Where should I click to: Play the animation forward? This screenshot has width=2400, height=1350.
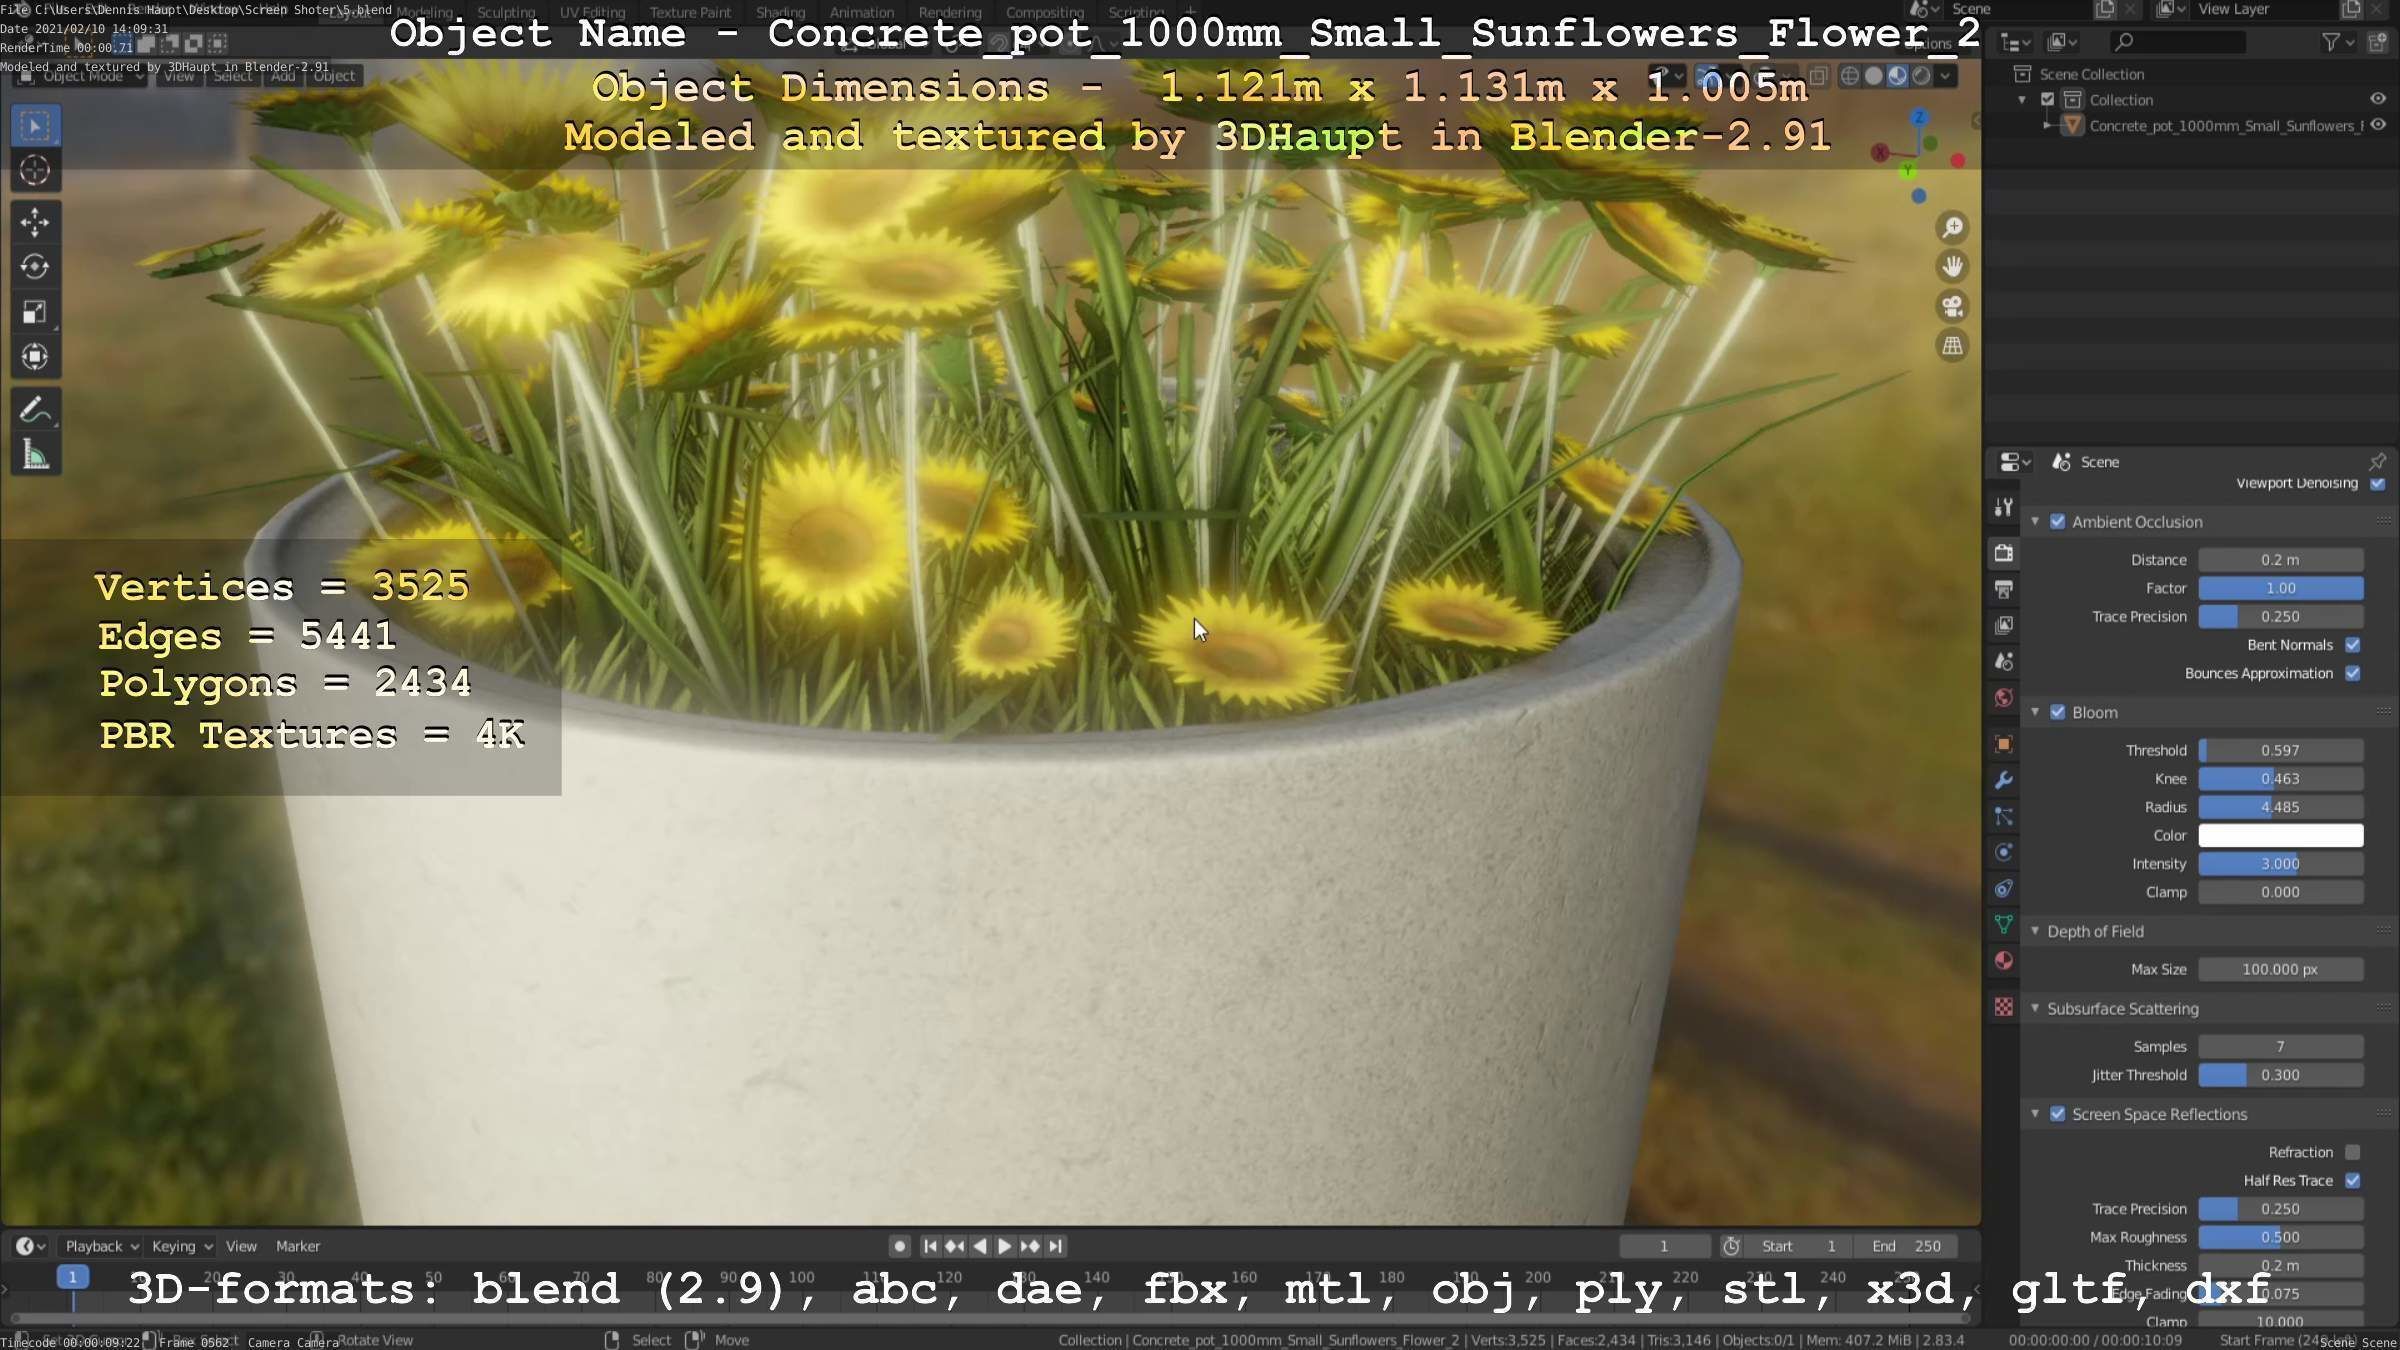point(1005,1246)
